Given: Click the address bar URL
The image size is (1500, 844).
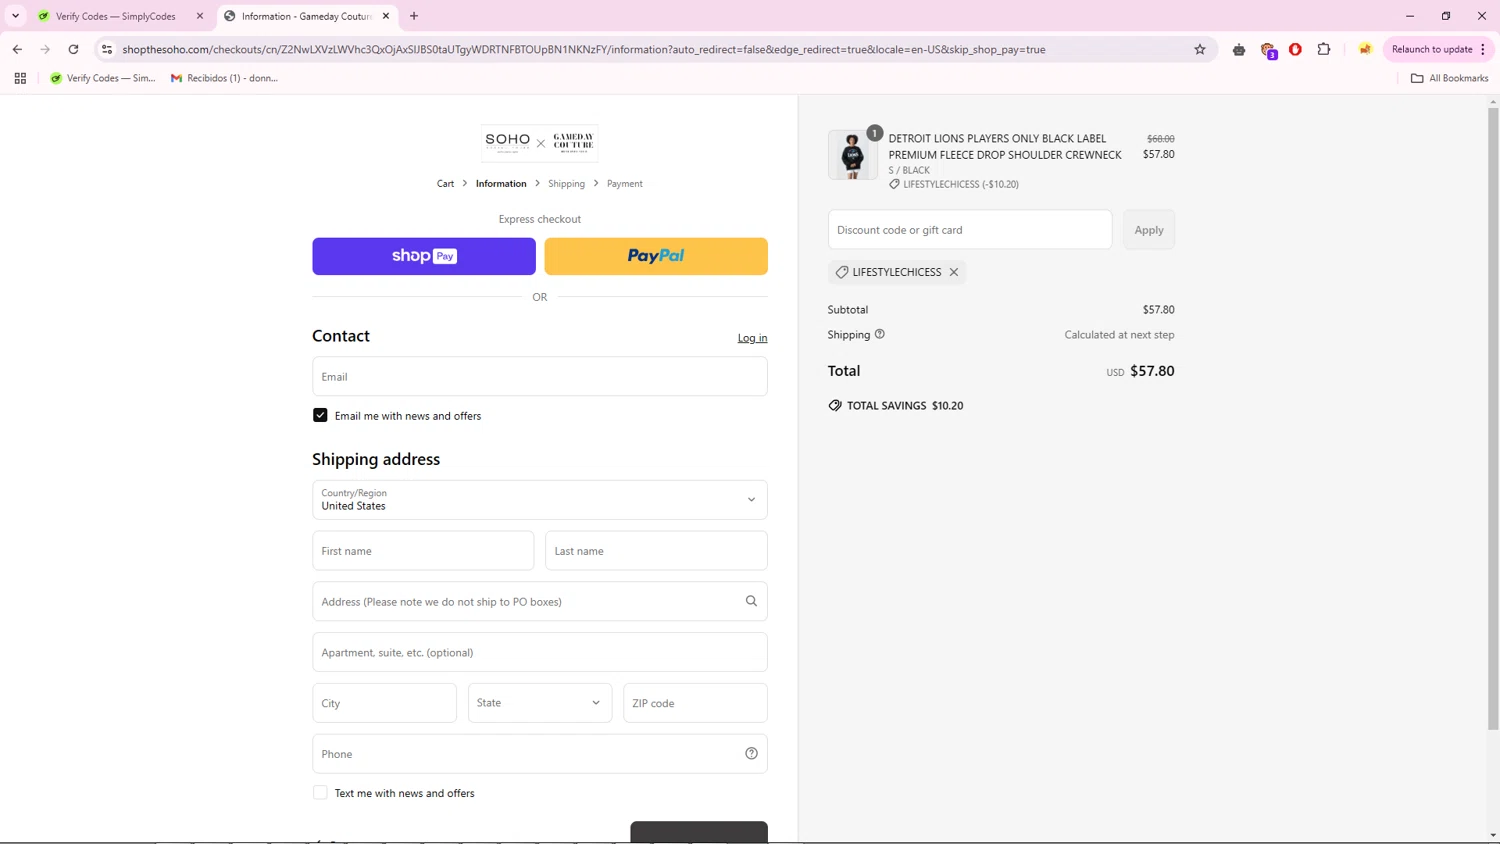Looking at the screenshot, I should (x=583, y=49).
